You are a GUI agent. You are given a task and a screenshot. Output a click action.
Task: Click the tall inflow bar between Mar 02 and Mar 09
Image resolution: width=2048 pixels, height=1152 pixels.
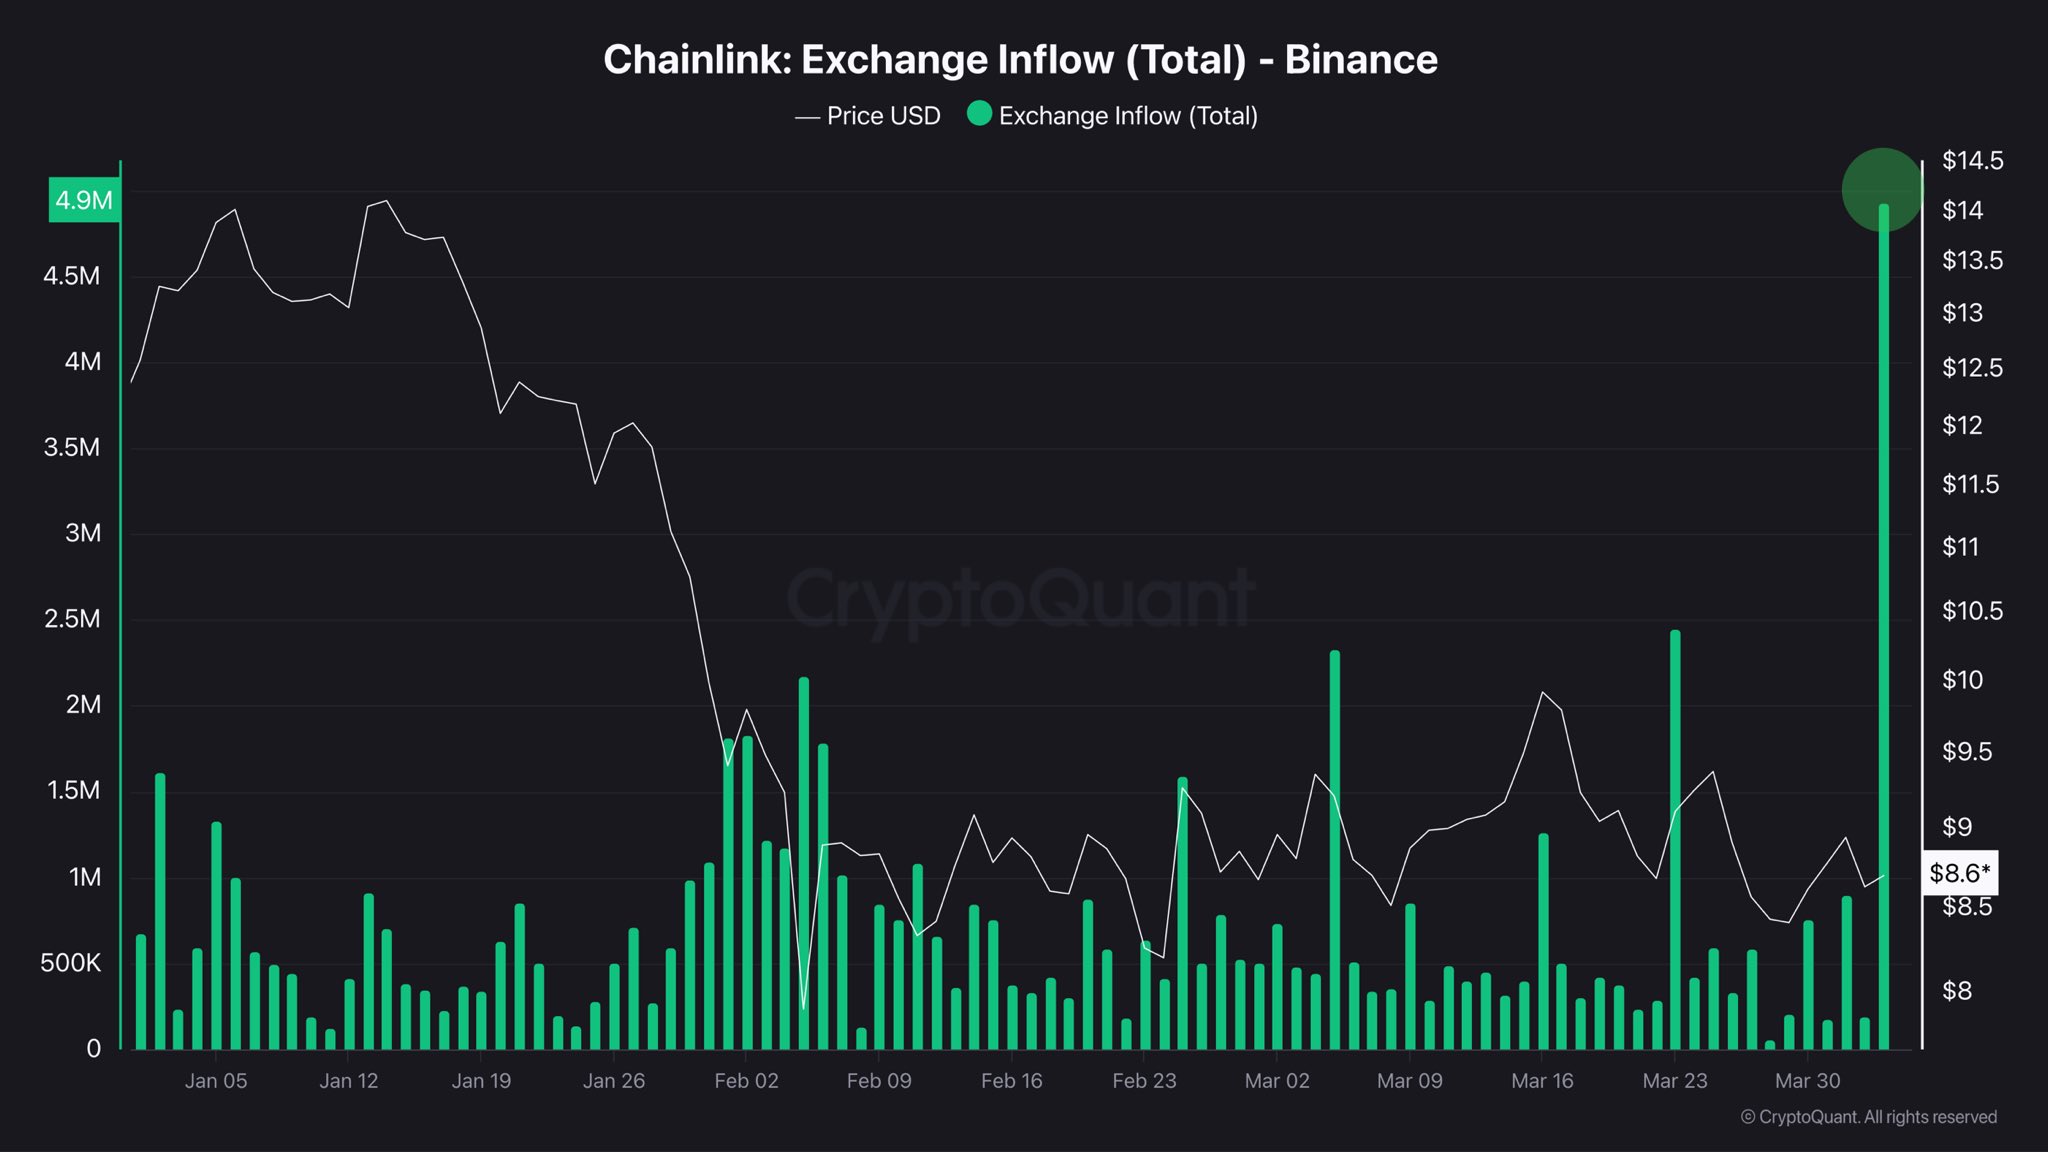[1334, 850]
